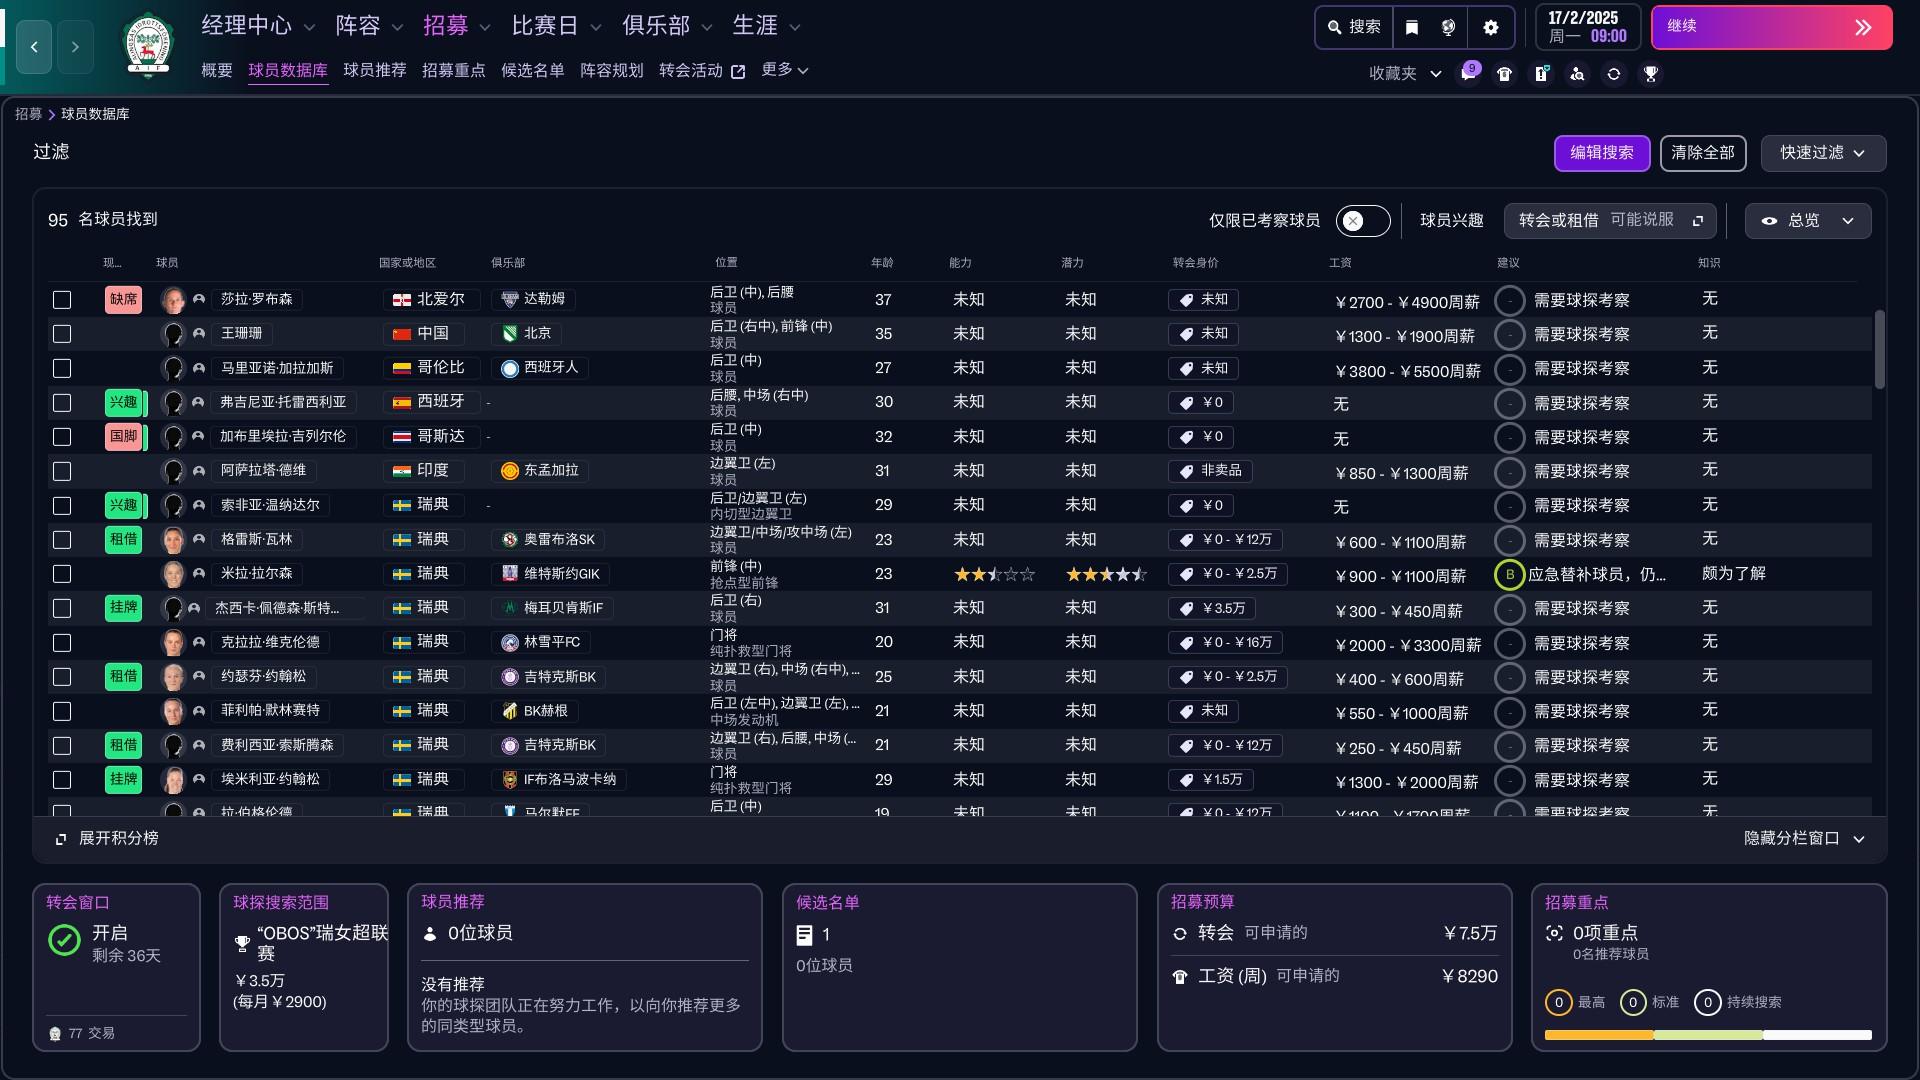Open the 快速过滤 dropdown
Screen dimensions: 1920x1080
(1822, 153)
